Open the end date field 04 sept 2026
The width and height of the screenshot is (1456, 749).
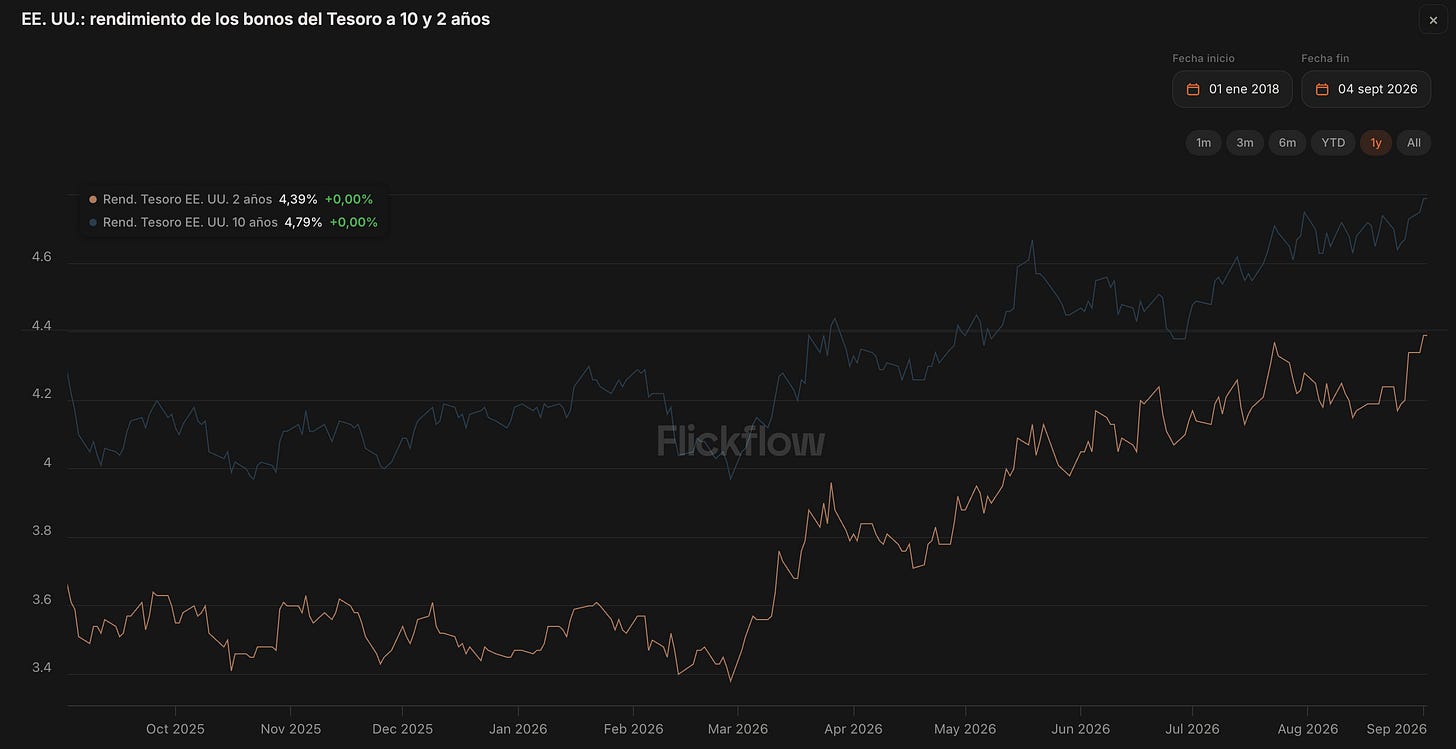click(1366, 89)
